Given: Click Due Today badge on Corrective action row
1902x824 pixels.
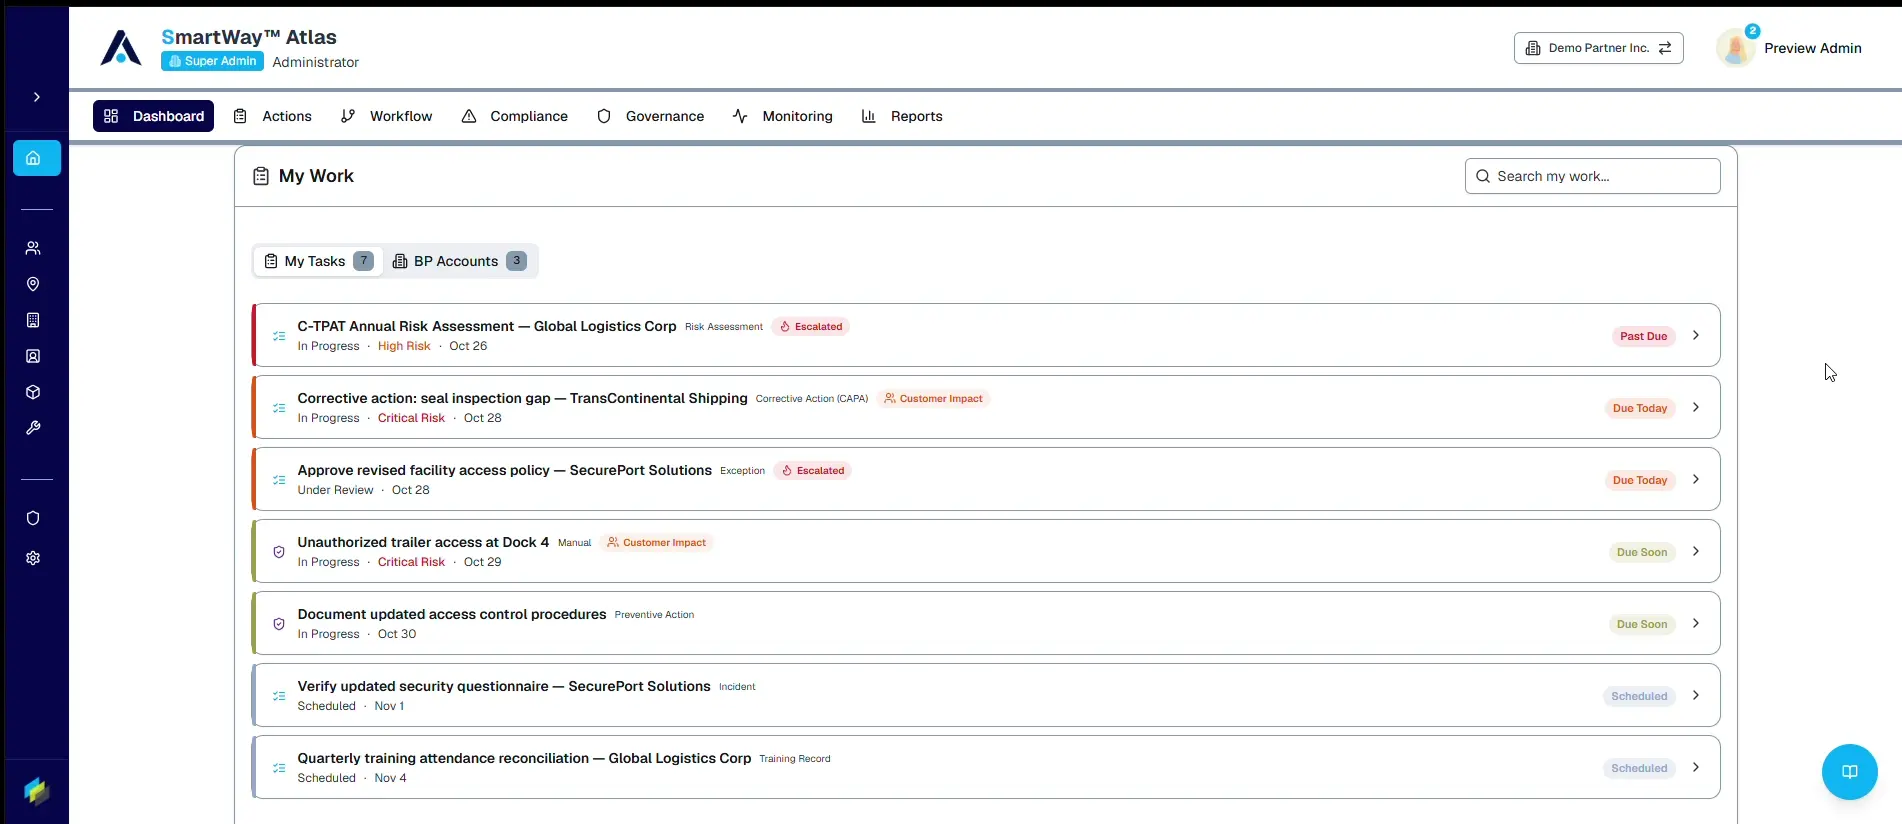Looking at the screenshot, I should click(1640, 408).
